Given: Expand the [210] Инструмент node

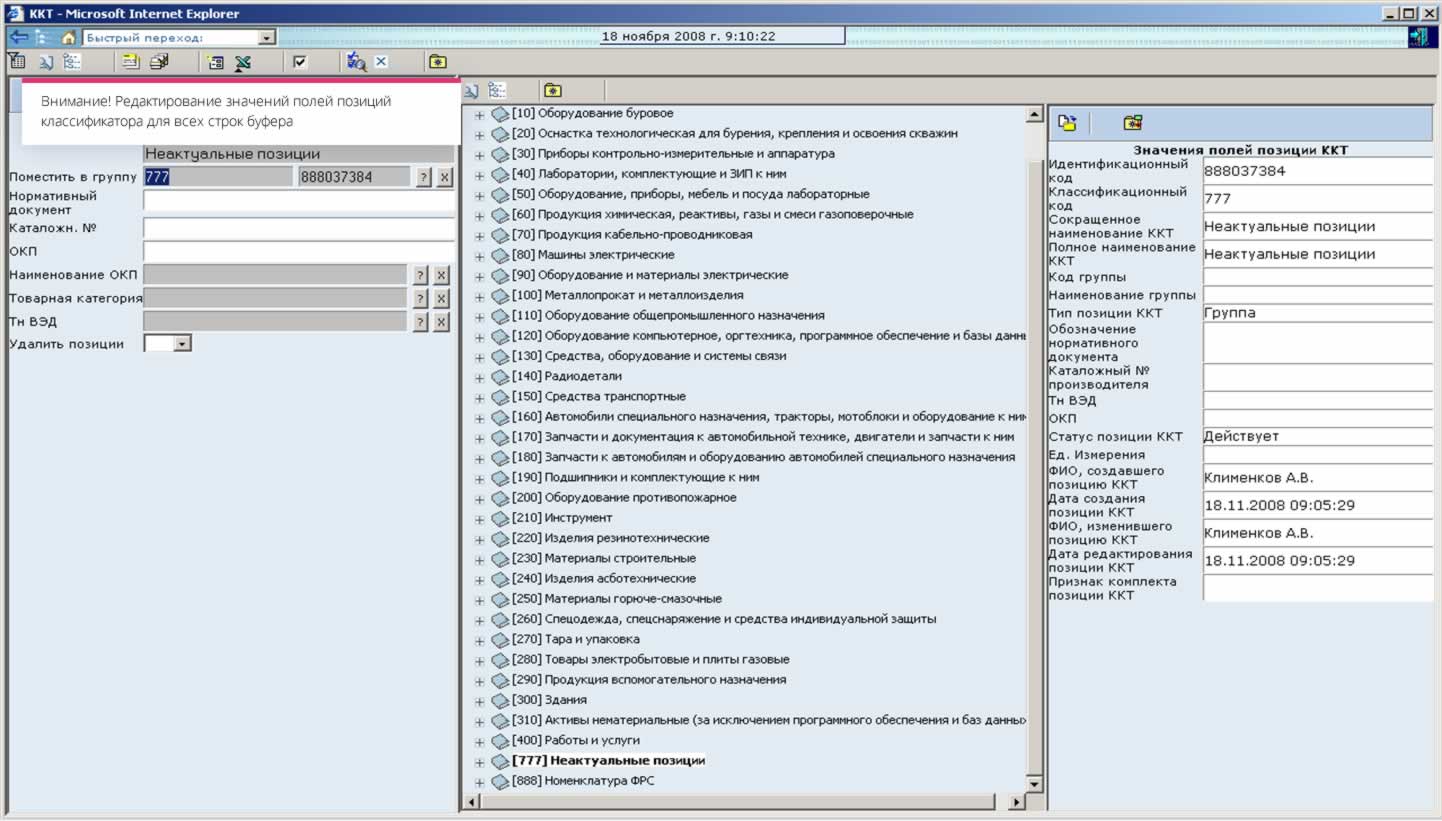Looking at the screenshot, I should coord(479,519).
